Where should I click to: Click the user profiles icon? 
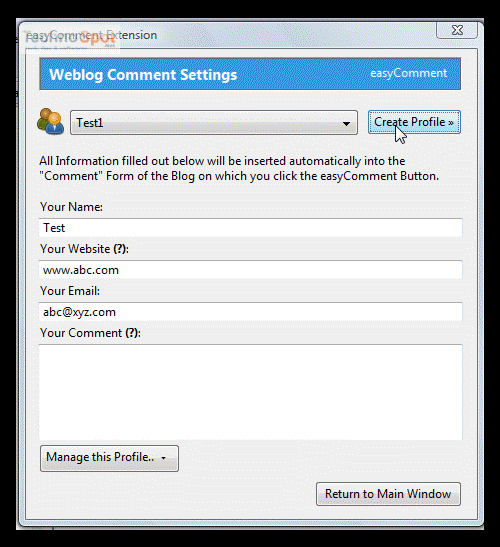click(51, 121)
